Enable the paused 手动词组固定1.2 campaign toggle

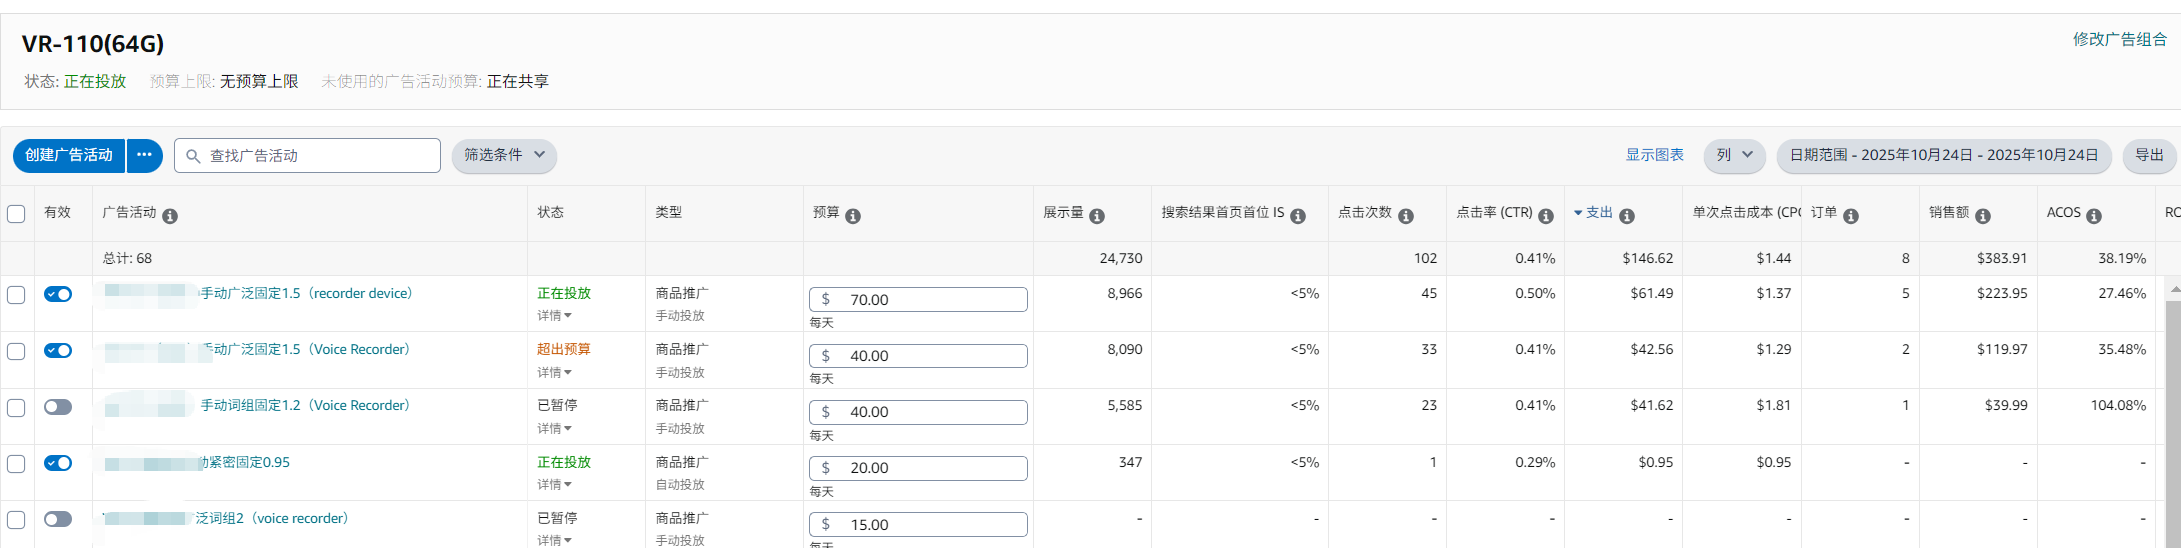point(58,407)
